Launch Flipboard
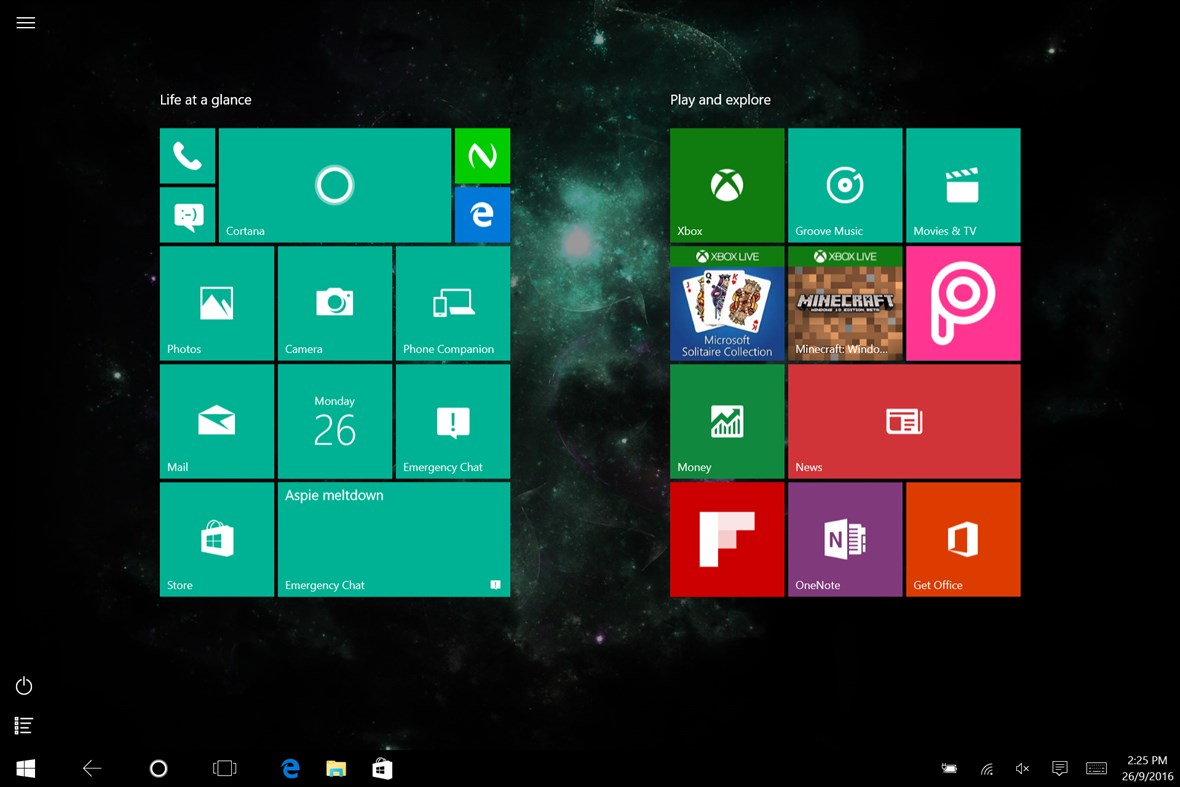The width and height of the screenshot is (1180, 787). [727, 539]
